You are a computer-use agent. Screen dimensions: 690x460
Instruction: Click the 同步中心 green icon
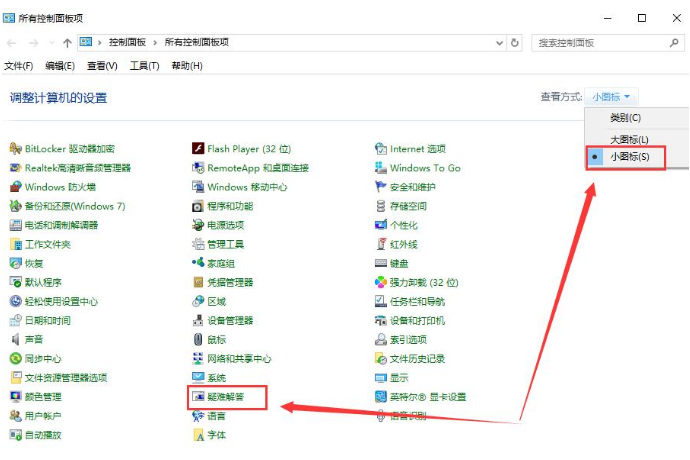pyautogui.click(x=15, y=359)
